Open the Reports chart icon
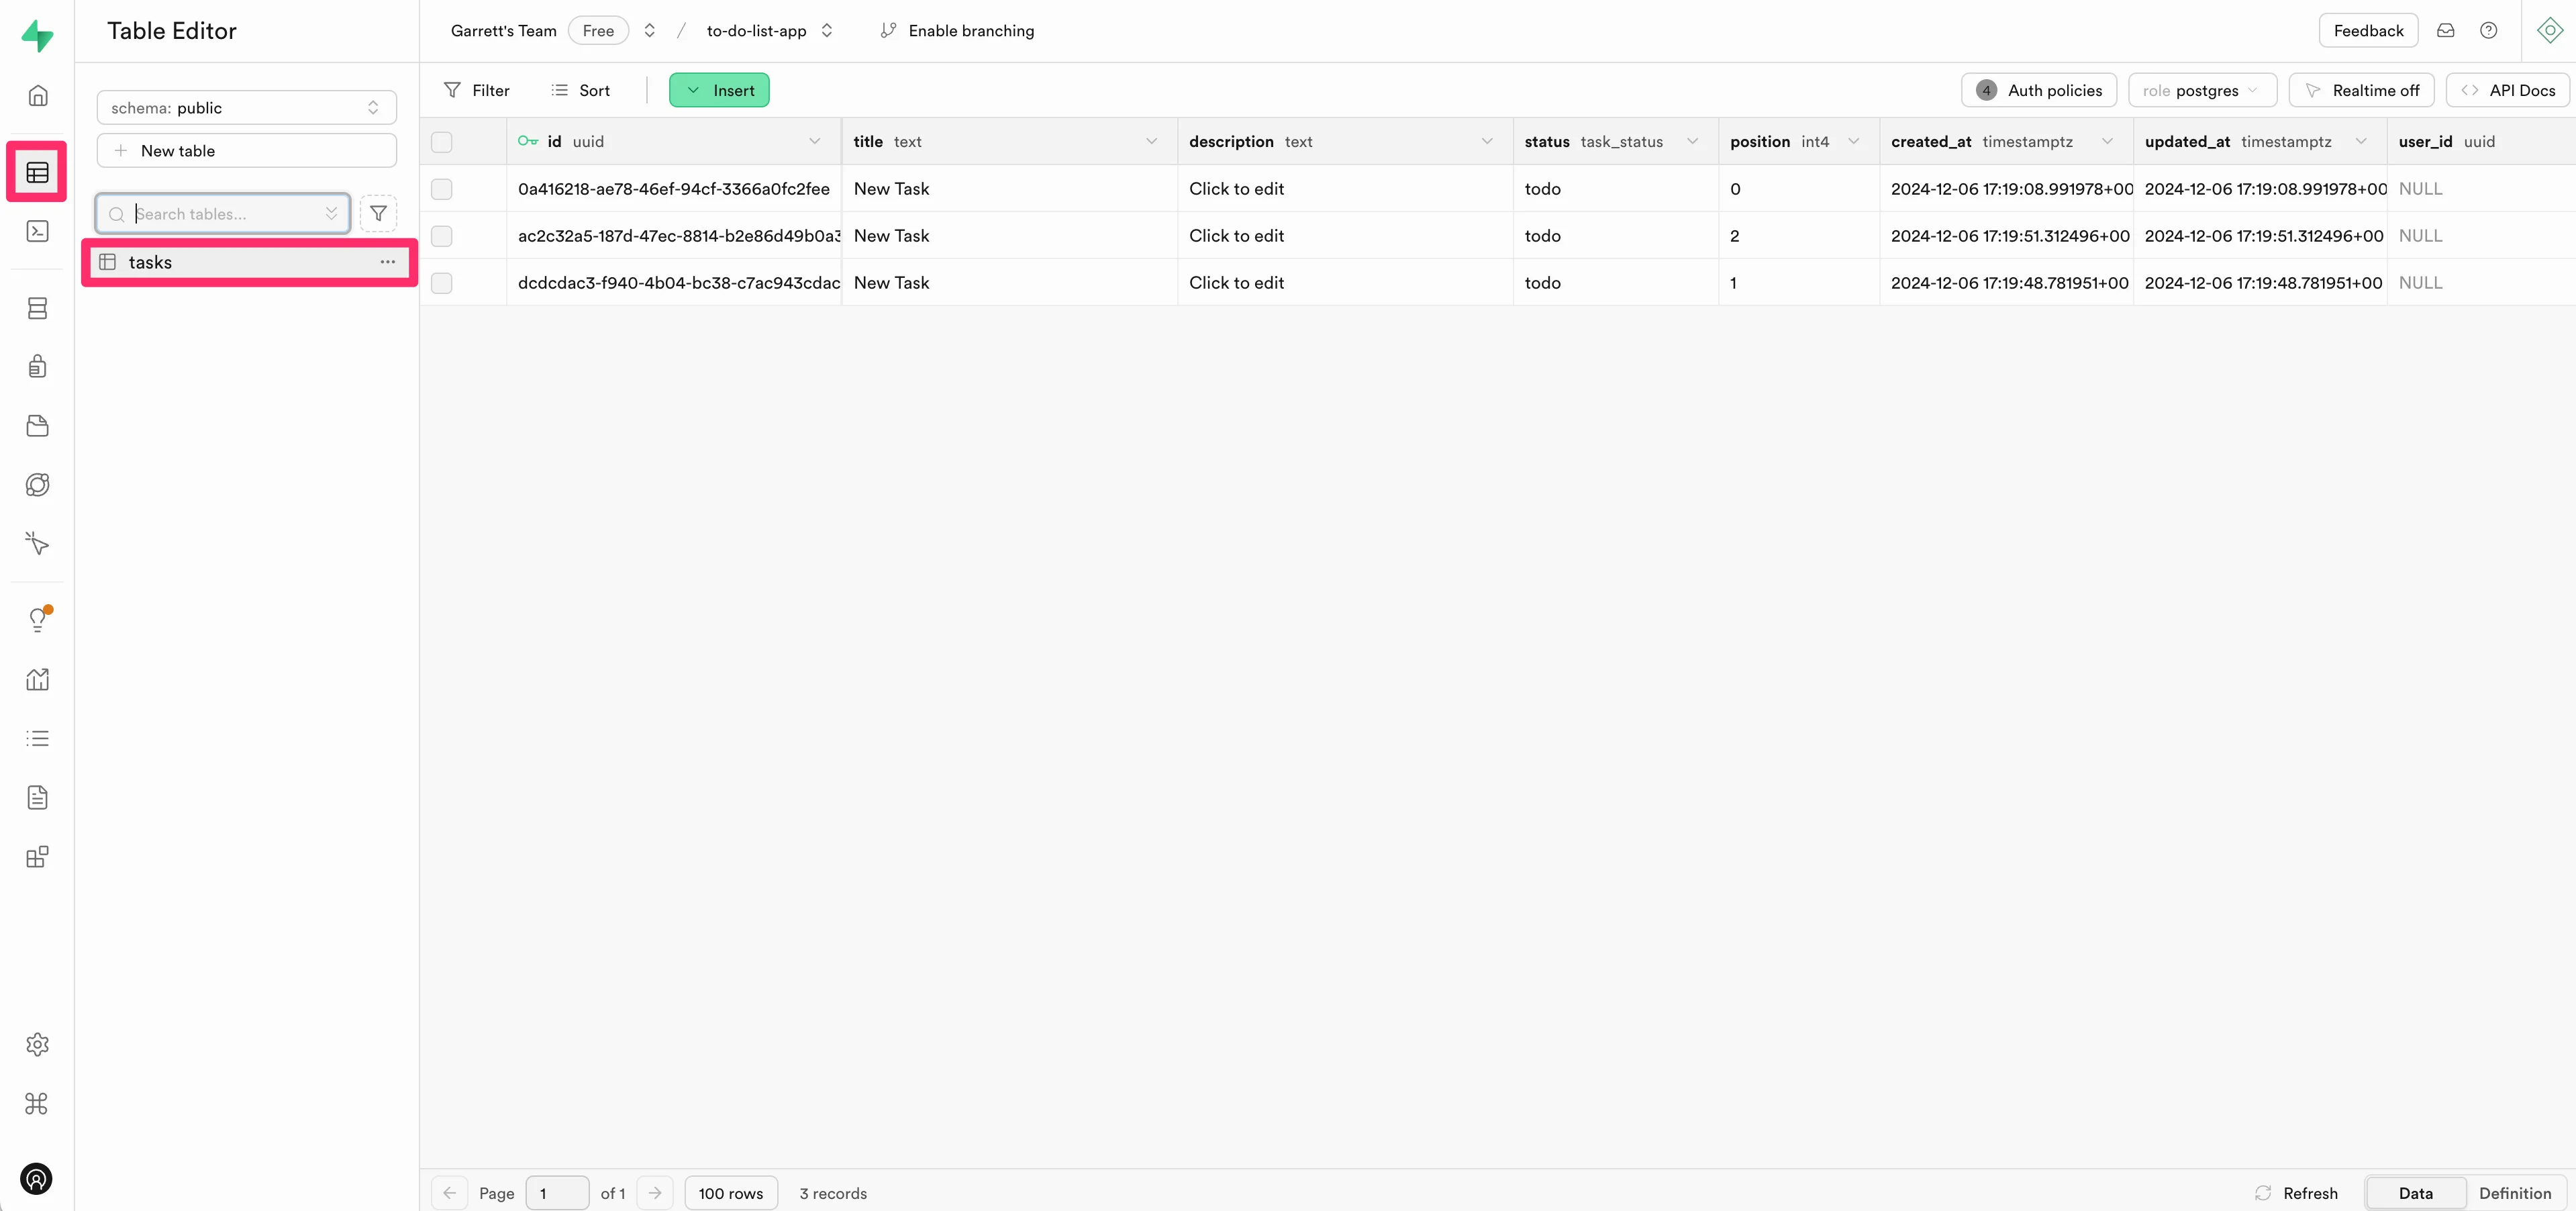 (x=37, y=679)
